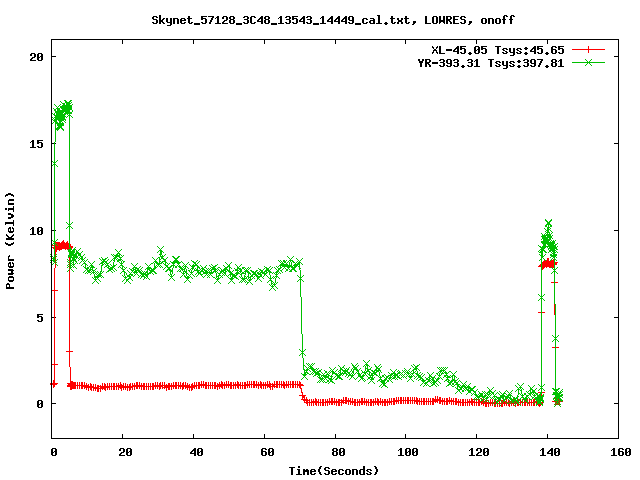Image resolution: width=640 pixels, height=480 pixels.
Task: Click the y-axis tick label 15
Action: coord(36,144)
